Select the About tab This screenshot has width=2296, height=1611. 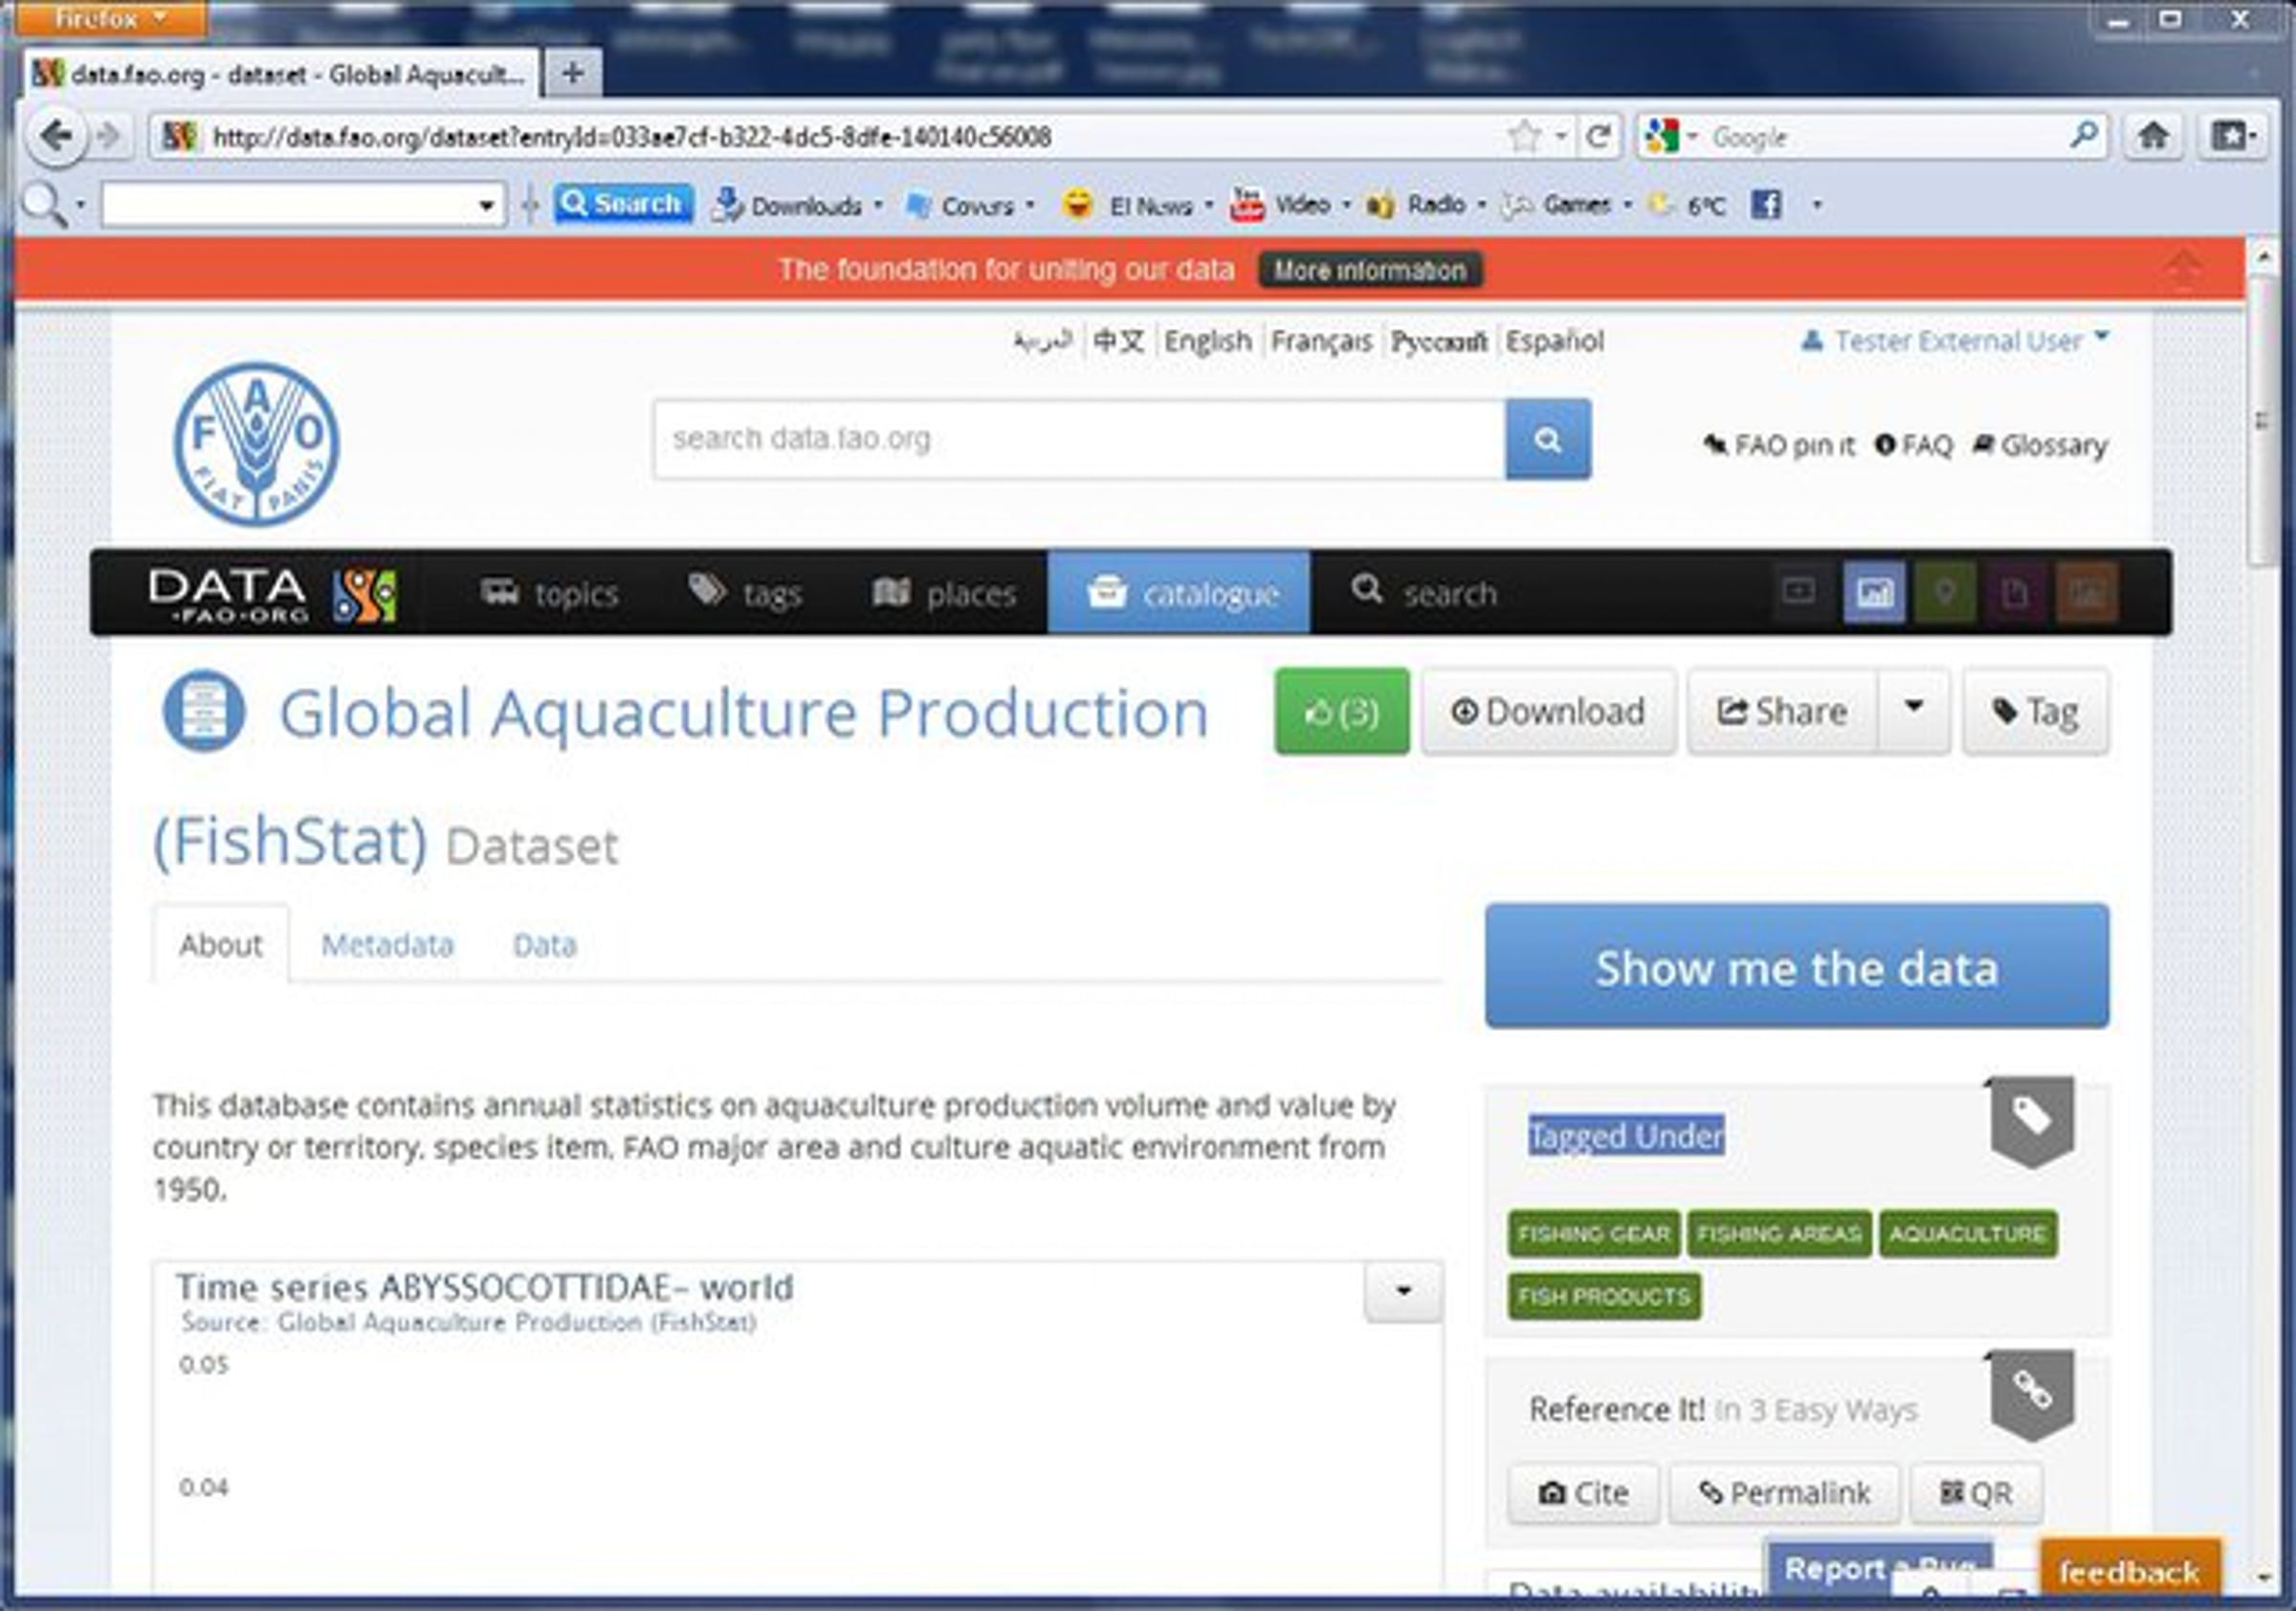click(x=221, y=945)
